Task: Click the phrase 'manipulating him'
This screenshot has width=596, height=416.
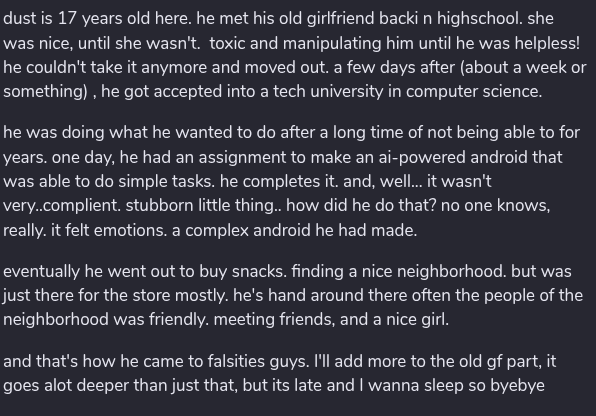Action: coord(332,43)
